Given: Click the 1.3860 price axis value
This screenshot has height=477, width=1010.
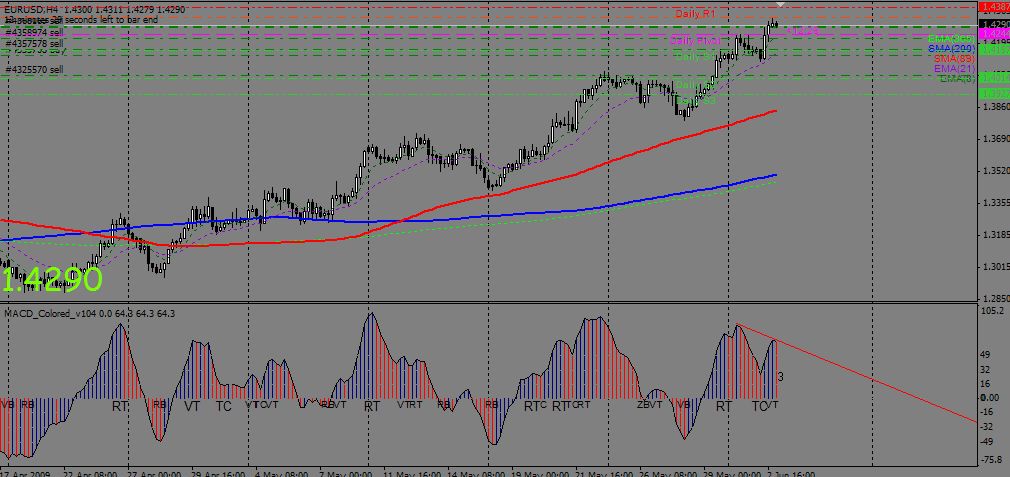Looking at the screenshot, I should coord(995,106).
